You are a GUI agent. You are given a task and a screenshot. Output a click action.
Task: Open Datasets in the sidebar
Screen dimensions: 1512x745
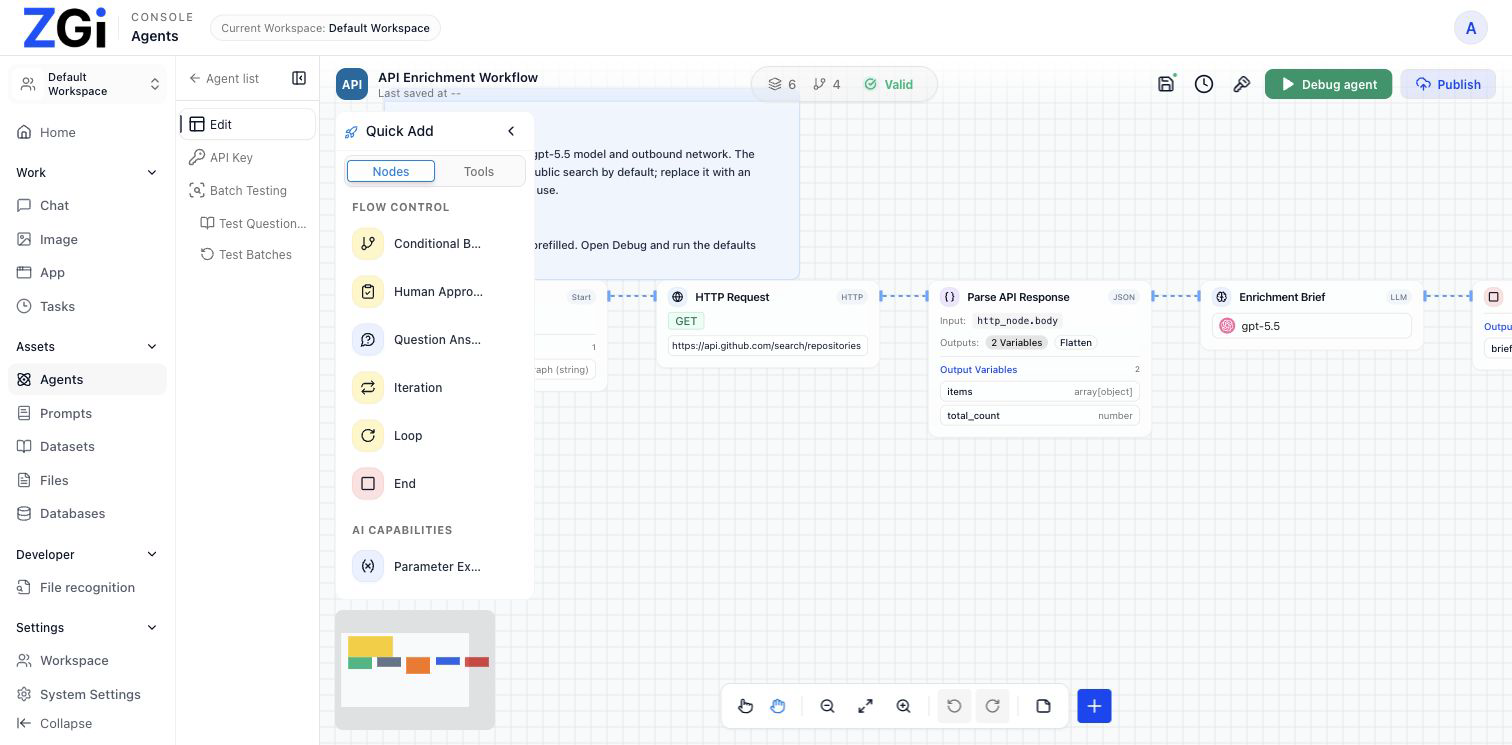pos(88,446)
